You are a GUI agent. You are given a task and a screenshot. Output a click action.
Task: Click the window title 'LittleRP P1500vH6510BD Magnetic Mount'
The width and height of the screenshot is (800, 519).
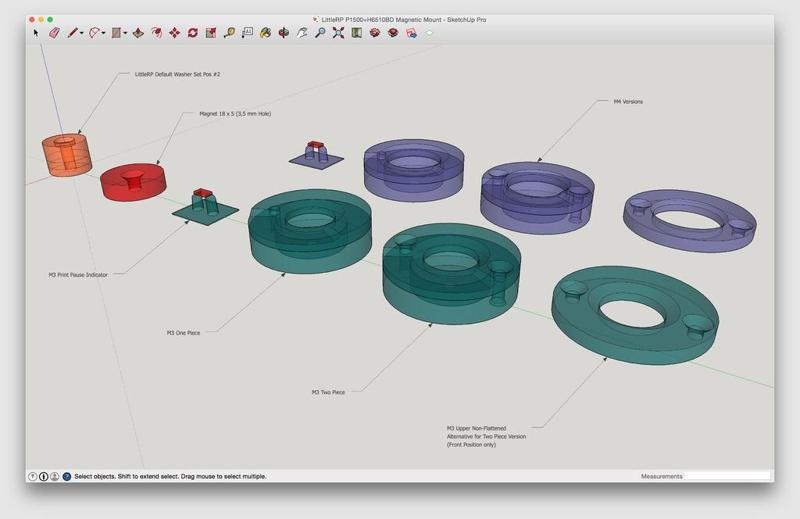coord(382,19)
